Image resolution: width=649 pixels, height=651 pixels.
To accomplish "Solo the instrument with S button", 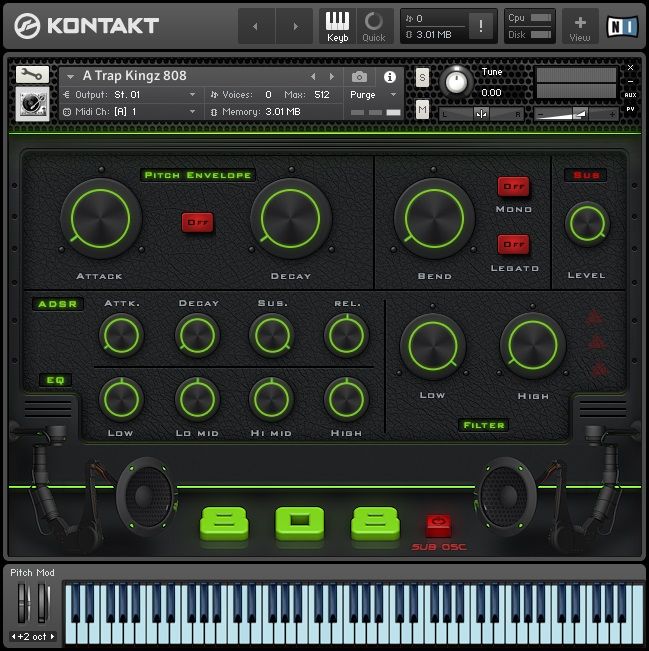I will click(422, 78).
